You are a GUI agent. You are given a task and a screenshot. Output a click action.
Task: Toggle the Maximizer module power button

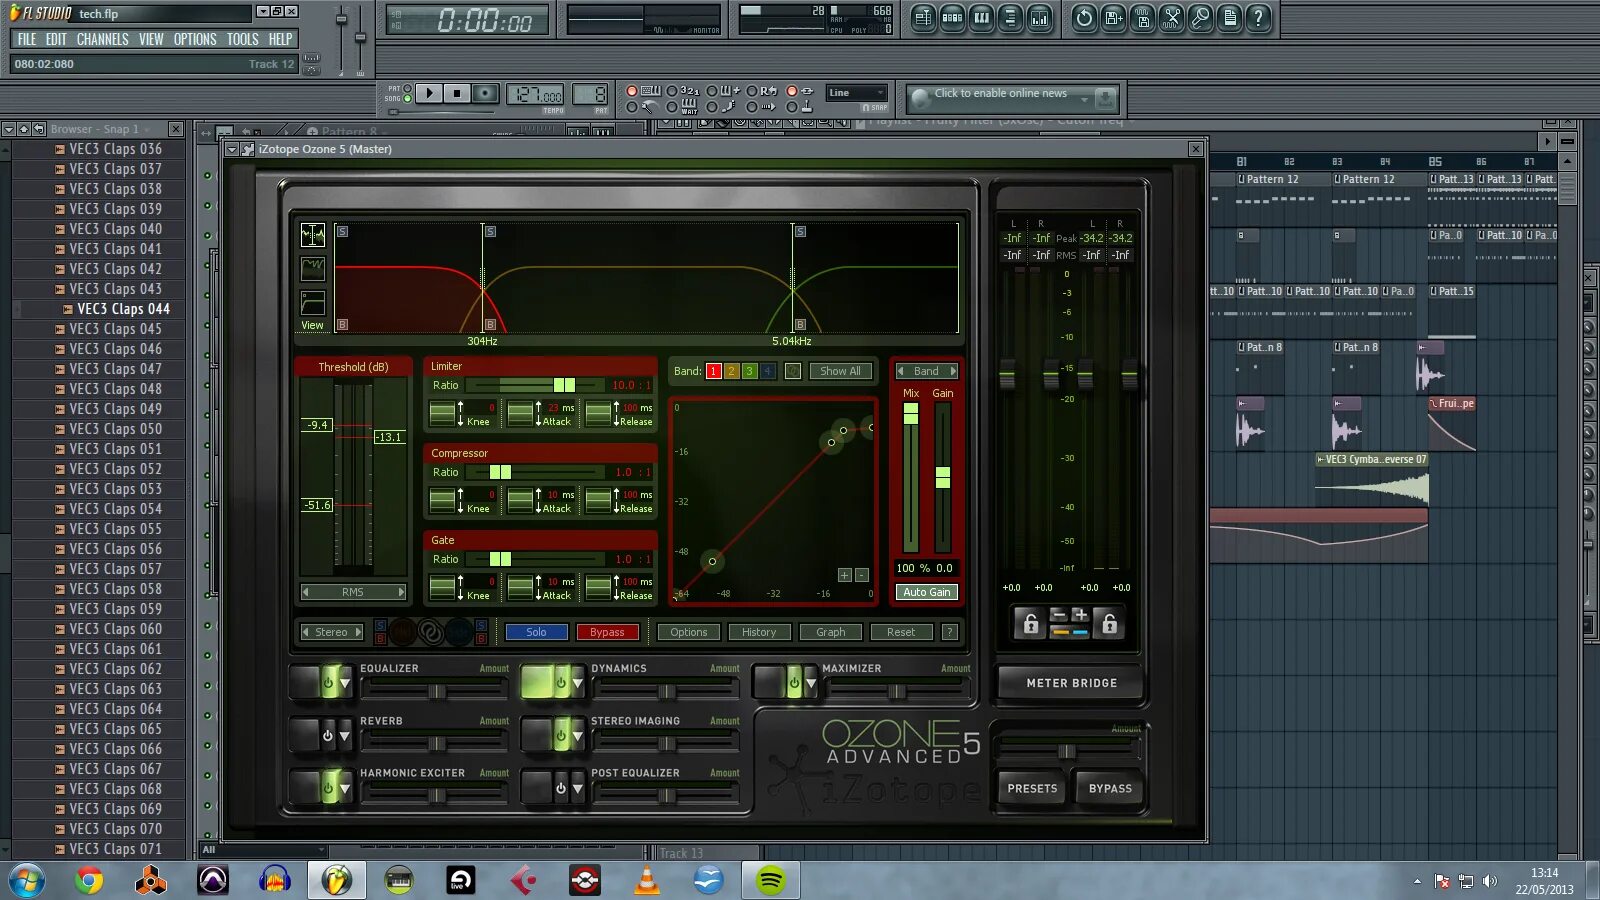[x=794, y=683]
